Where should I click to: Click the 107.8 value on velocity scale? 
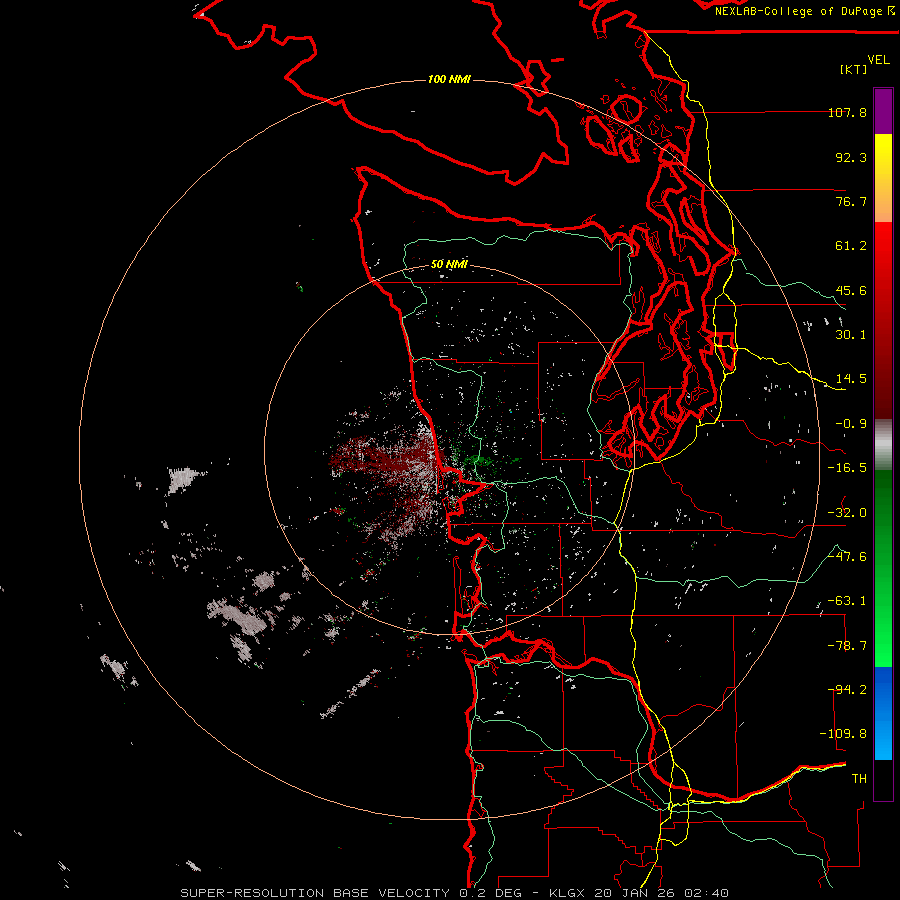[847, 112]
